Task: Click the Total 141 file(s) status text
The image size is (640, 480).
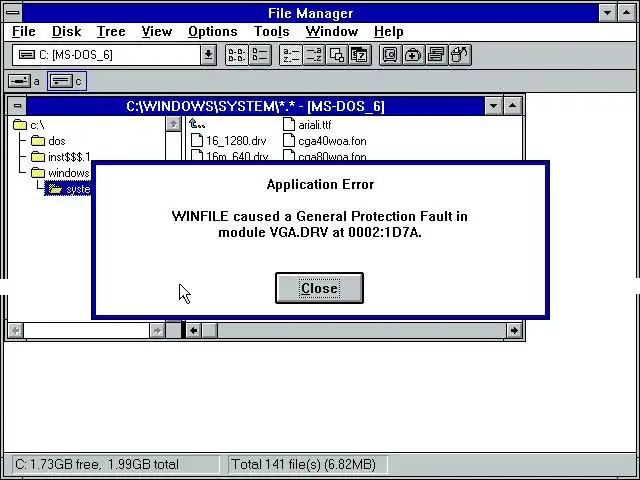Action: coord(303,464)
